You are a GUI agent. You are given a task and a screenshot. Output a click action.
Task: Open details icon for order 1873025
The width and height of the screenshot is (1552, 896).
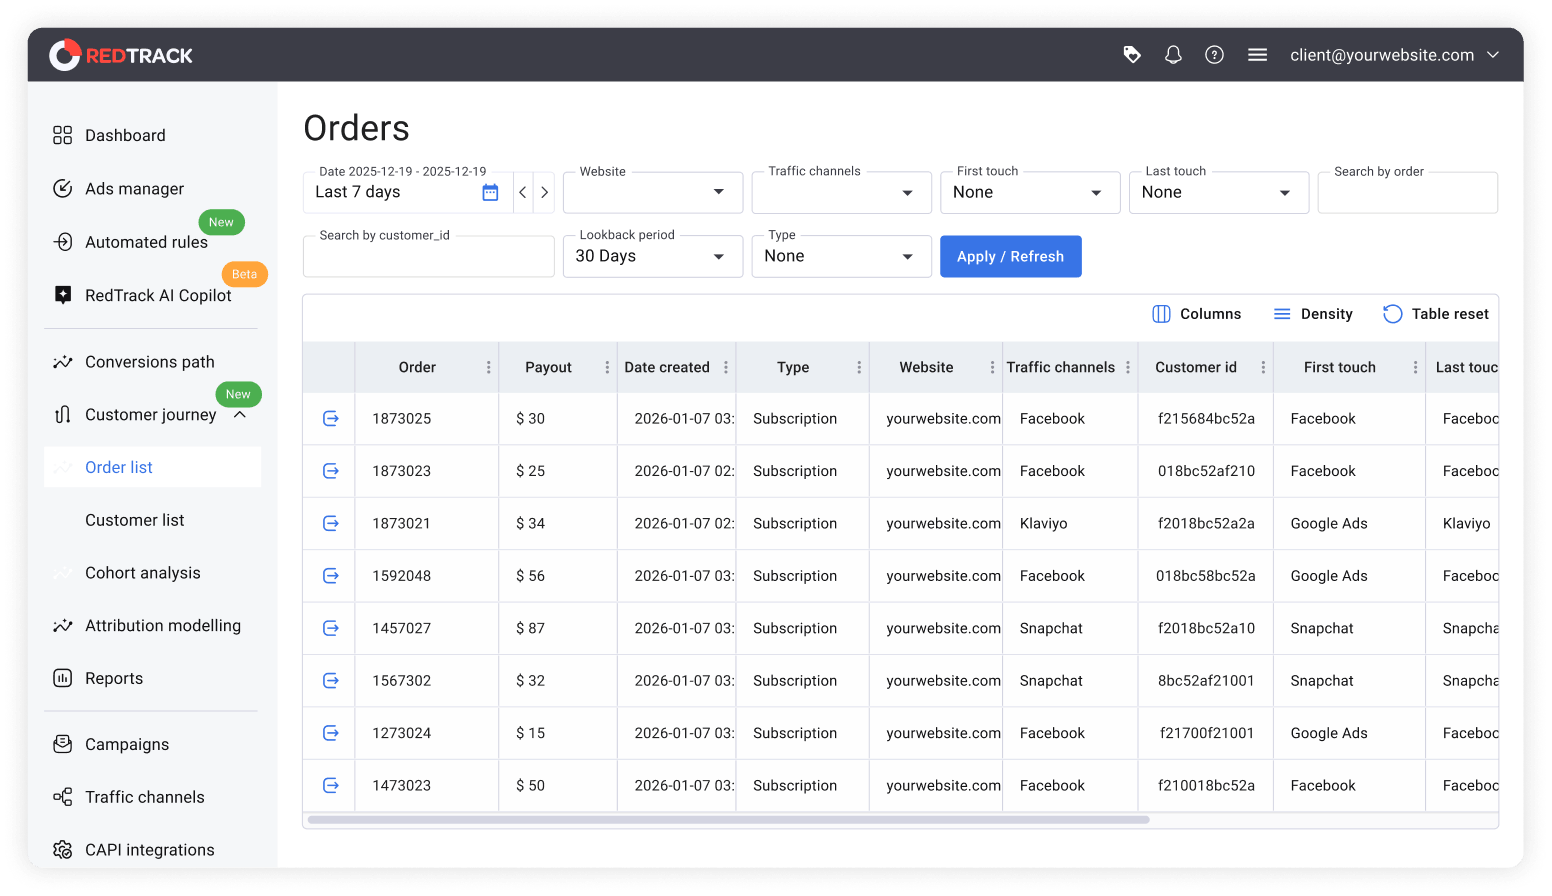pos(331,418)
